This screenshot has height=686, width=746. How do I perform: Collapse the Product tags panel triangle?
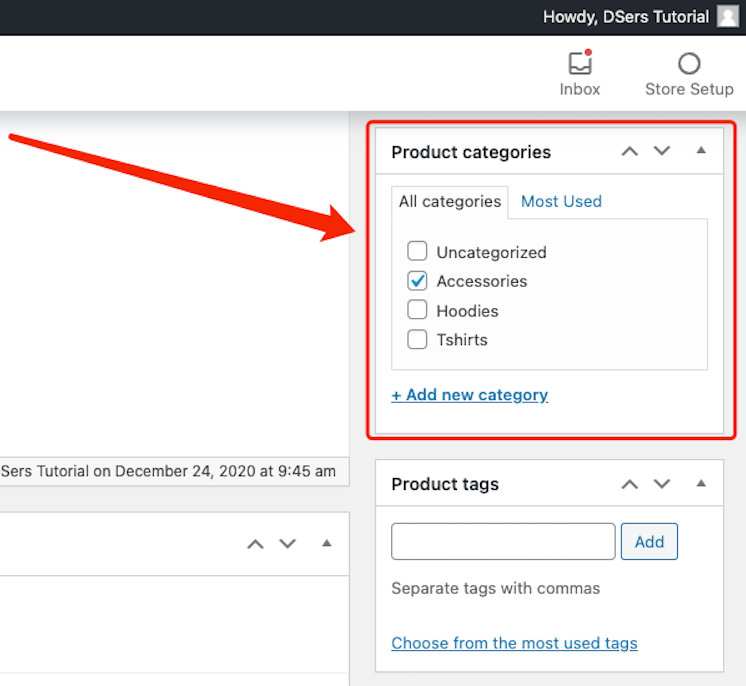click(x=701, y=483)
